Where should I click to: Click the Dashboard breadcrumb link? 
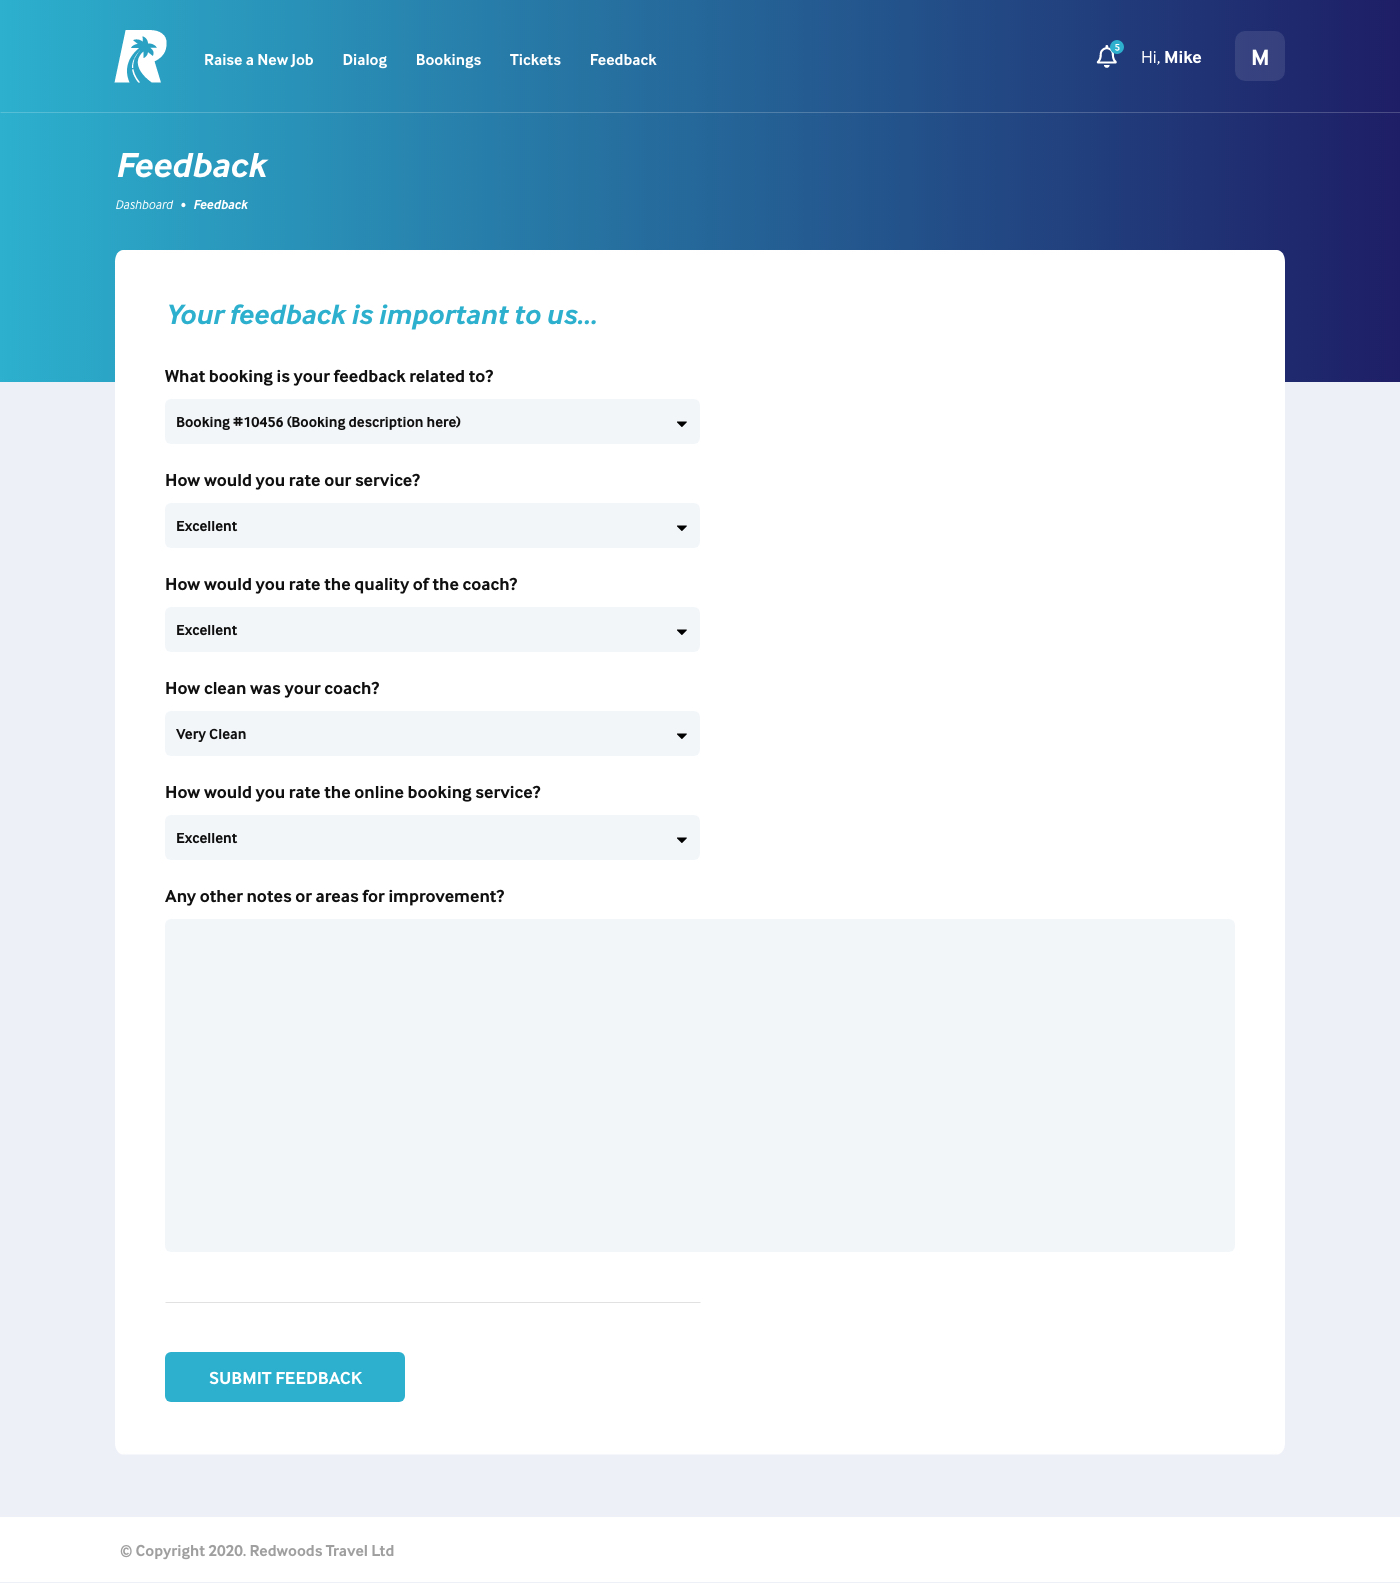click(x=144, y=205)
